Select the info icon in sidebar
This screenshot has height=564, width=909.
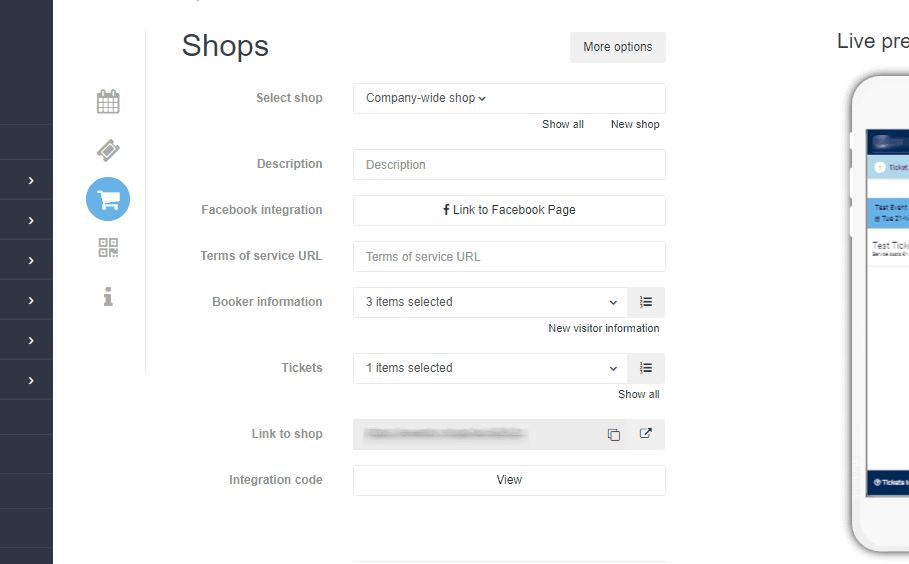pos(108,296)
